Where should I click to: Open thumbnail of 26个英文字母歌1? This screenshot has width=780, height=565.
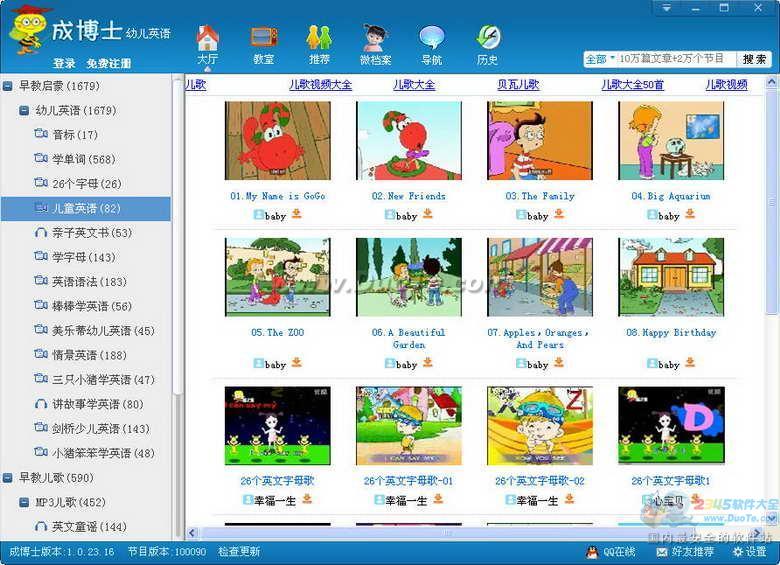click(671, 426)
